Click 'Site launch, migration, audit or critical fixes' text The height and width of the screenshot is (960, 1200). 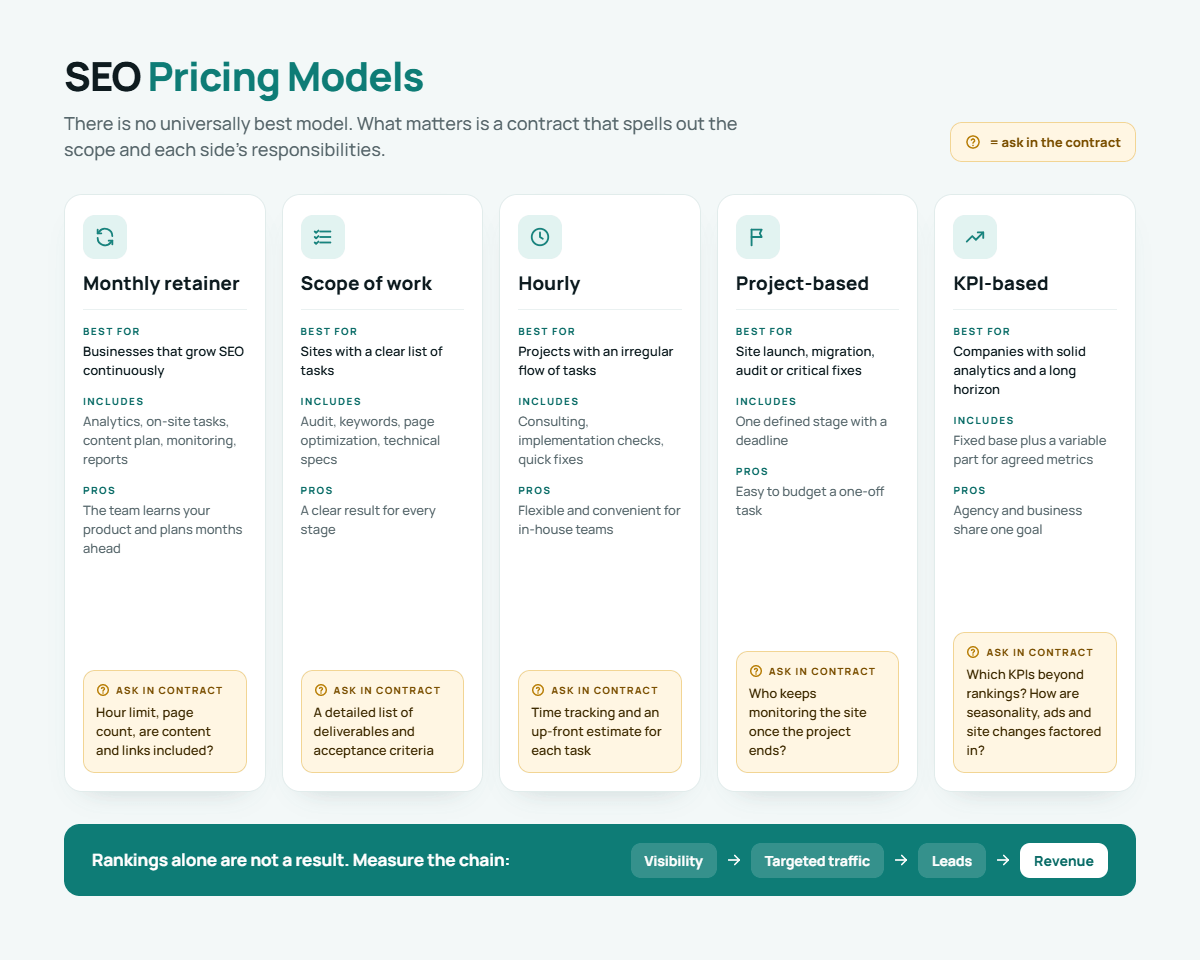(x=805, y=361)
